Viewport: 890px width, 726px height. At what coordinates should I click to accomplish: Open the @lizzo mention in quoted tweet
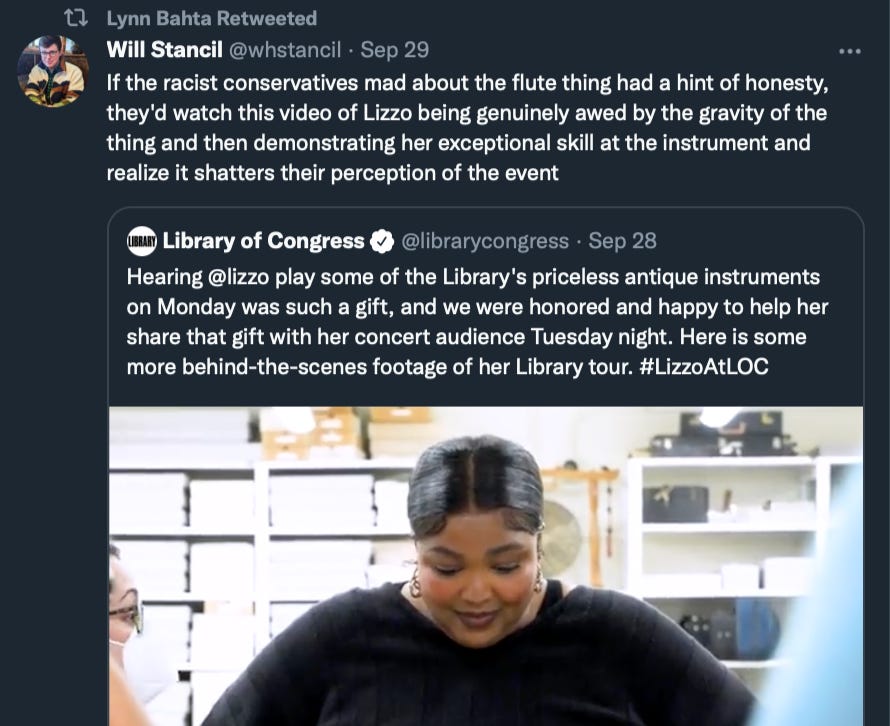click(x=238, y=276)
